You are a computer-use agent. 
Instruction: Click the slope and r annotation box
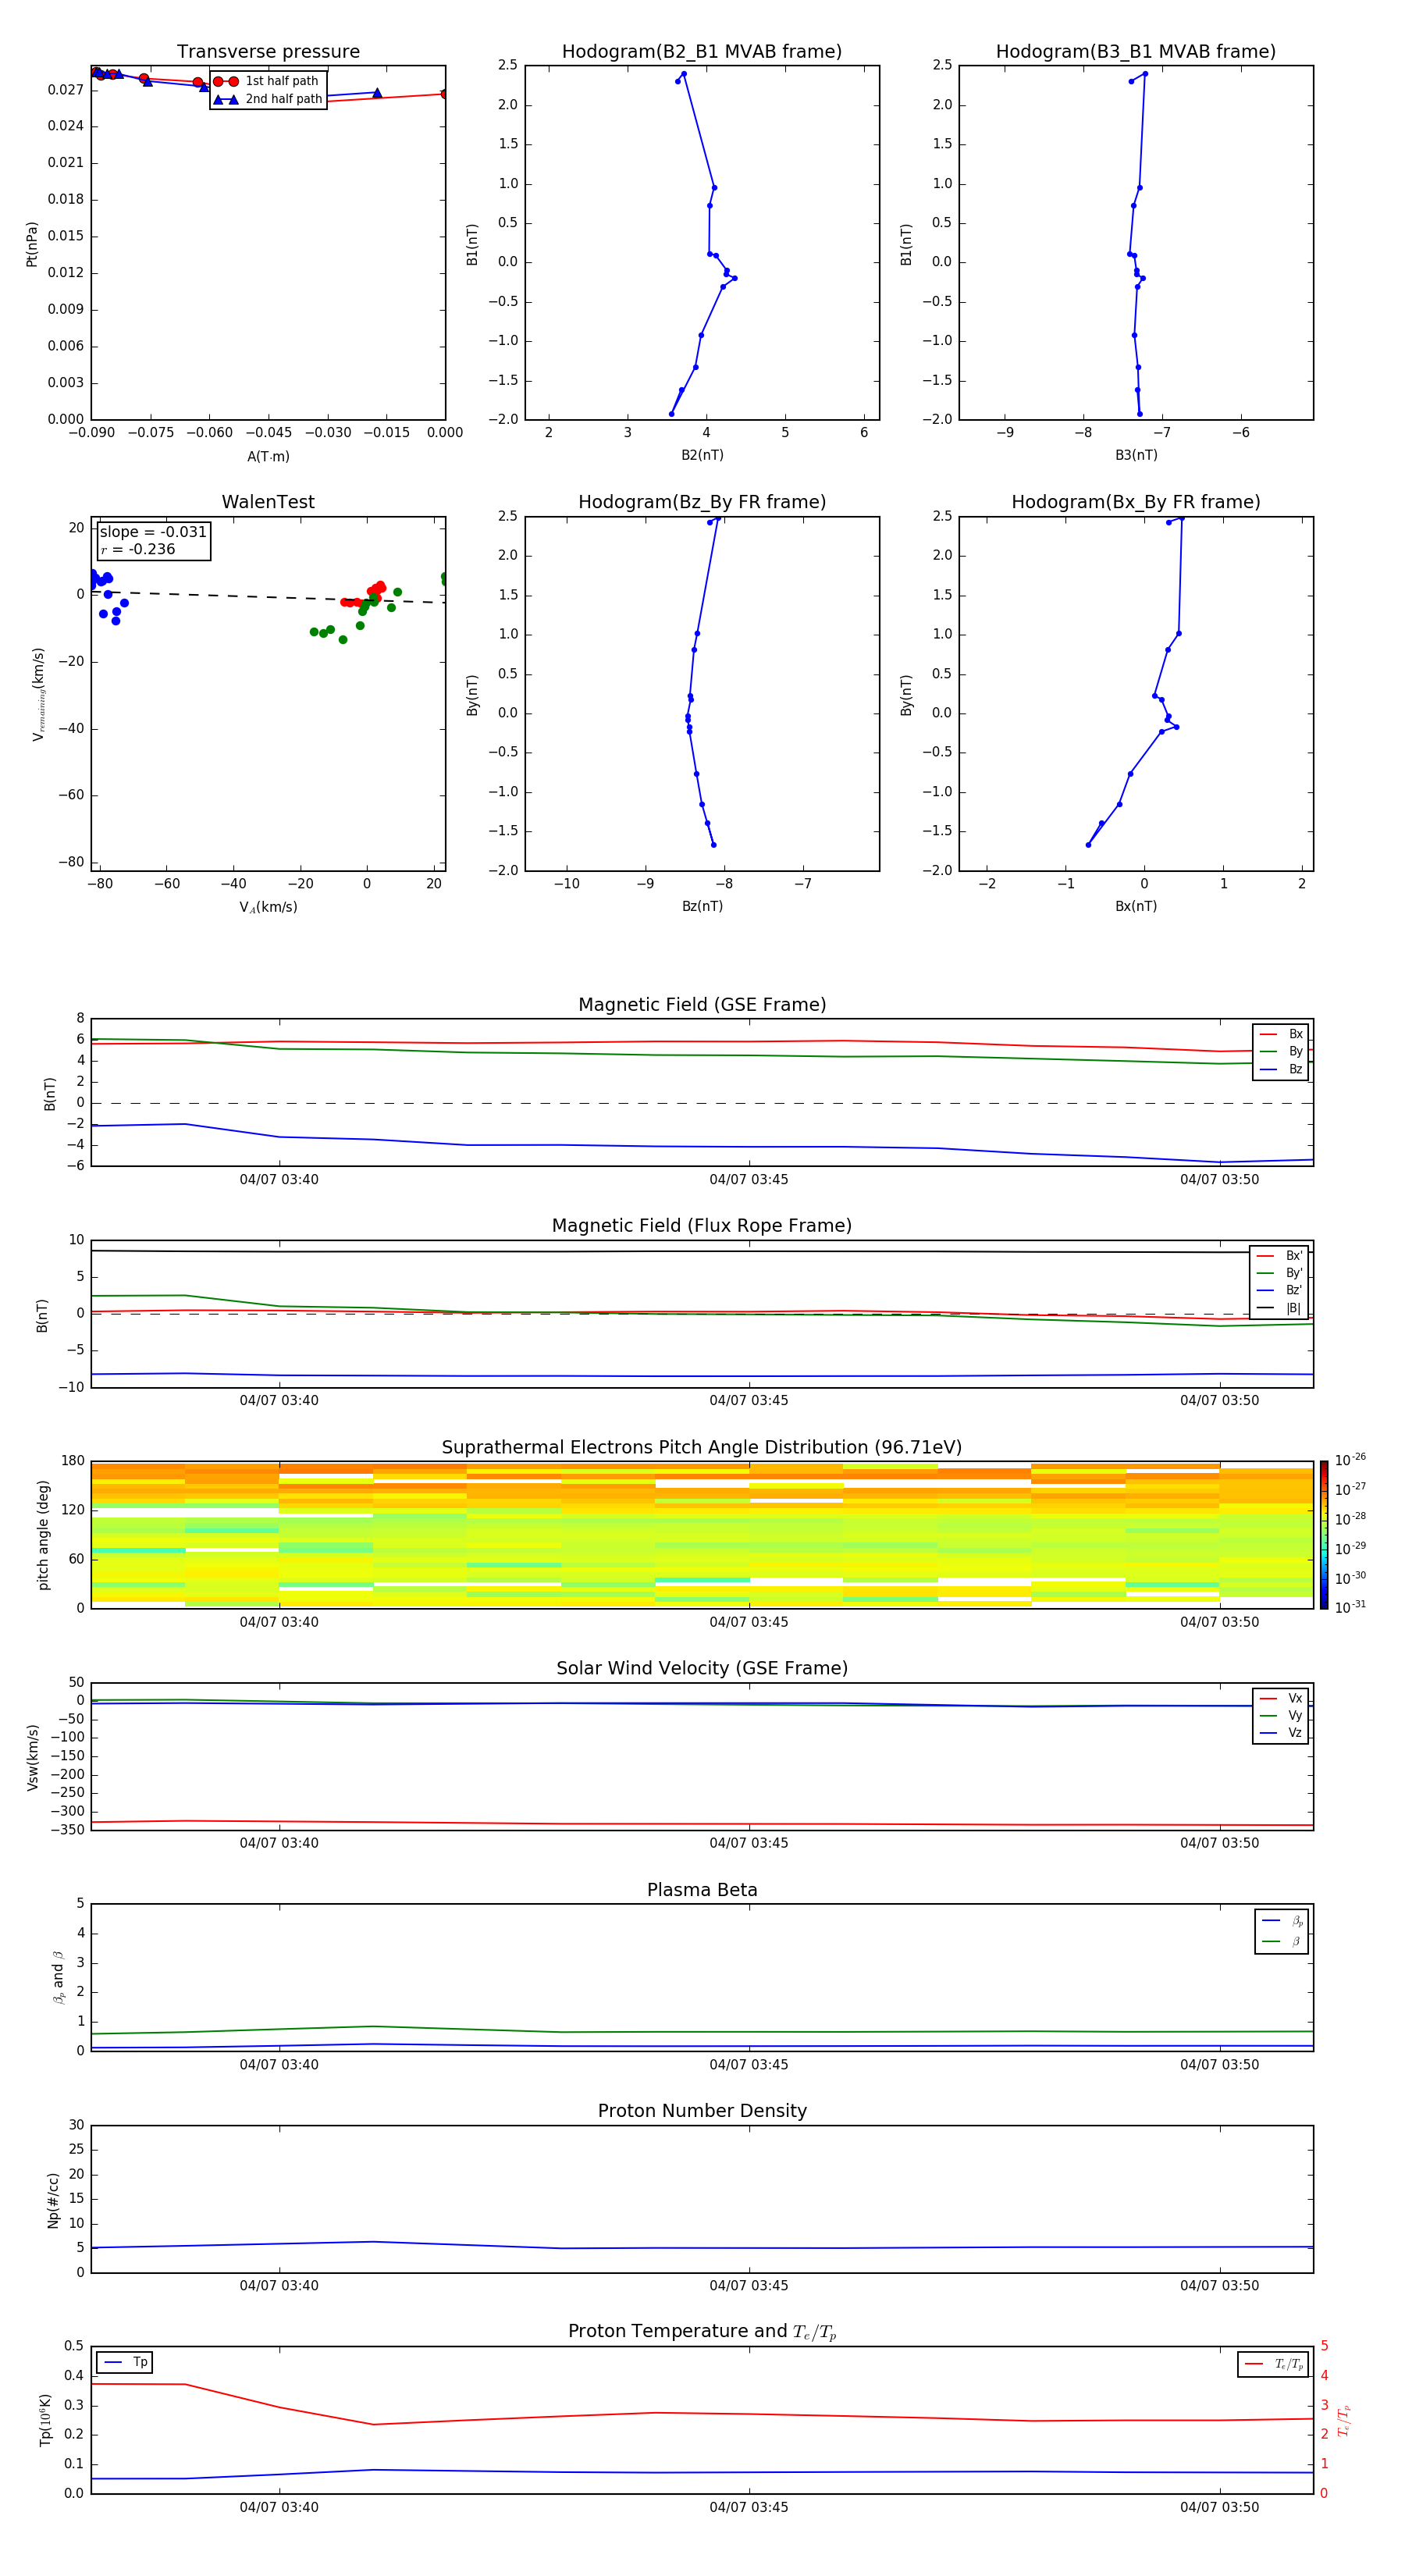[153, 541]
